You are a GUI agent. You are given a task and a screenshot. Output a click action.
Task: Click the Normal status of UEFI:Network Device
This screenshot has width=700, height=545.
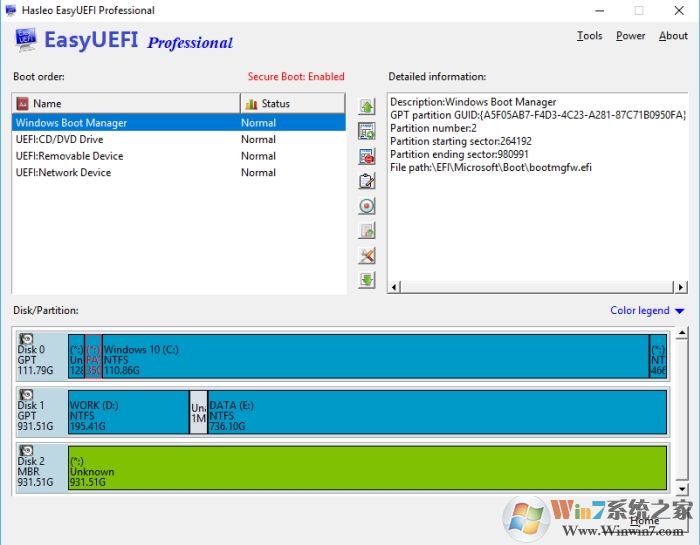tap(258, 172)
